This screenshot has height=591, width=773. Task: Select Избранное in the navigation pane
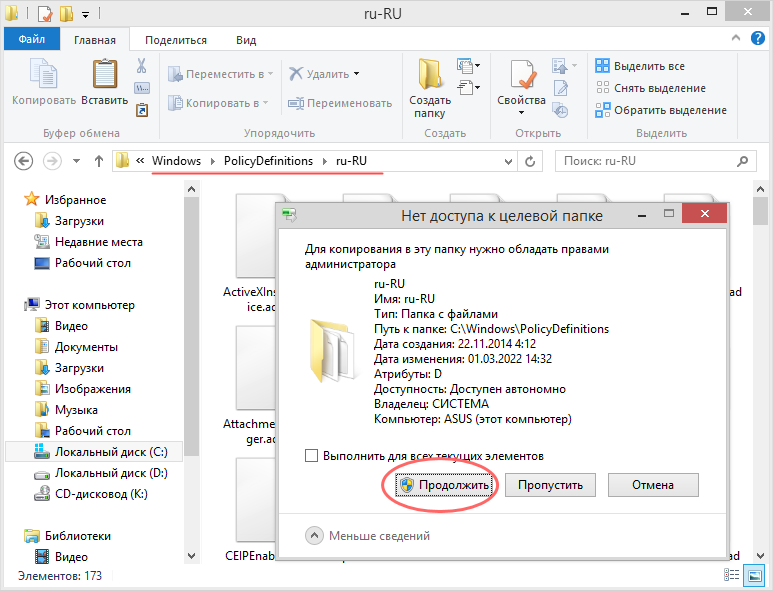(x=66, y=200)
